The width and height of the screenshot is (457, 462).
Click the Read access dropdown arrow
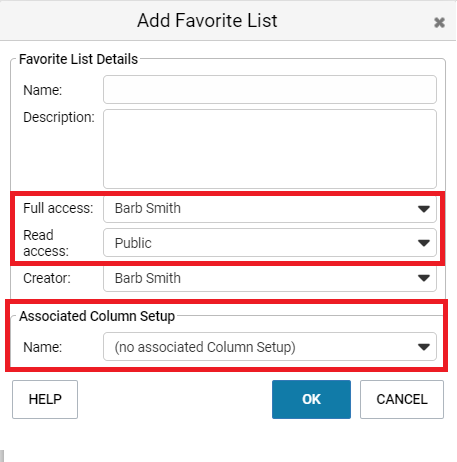[424, 243]
